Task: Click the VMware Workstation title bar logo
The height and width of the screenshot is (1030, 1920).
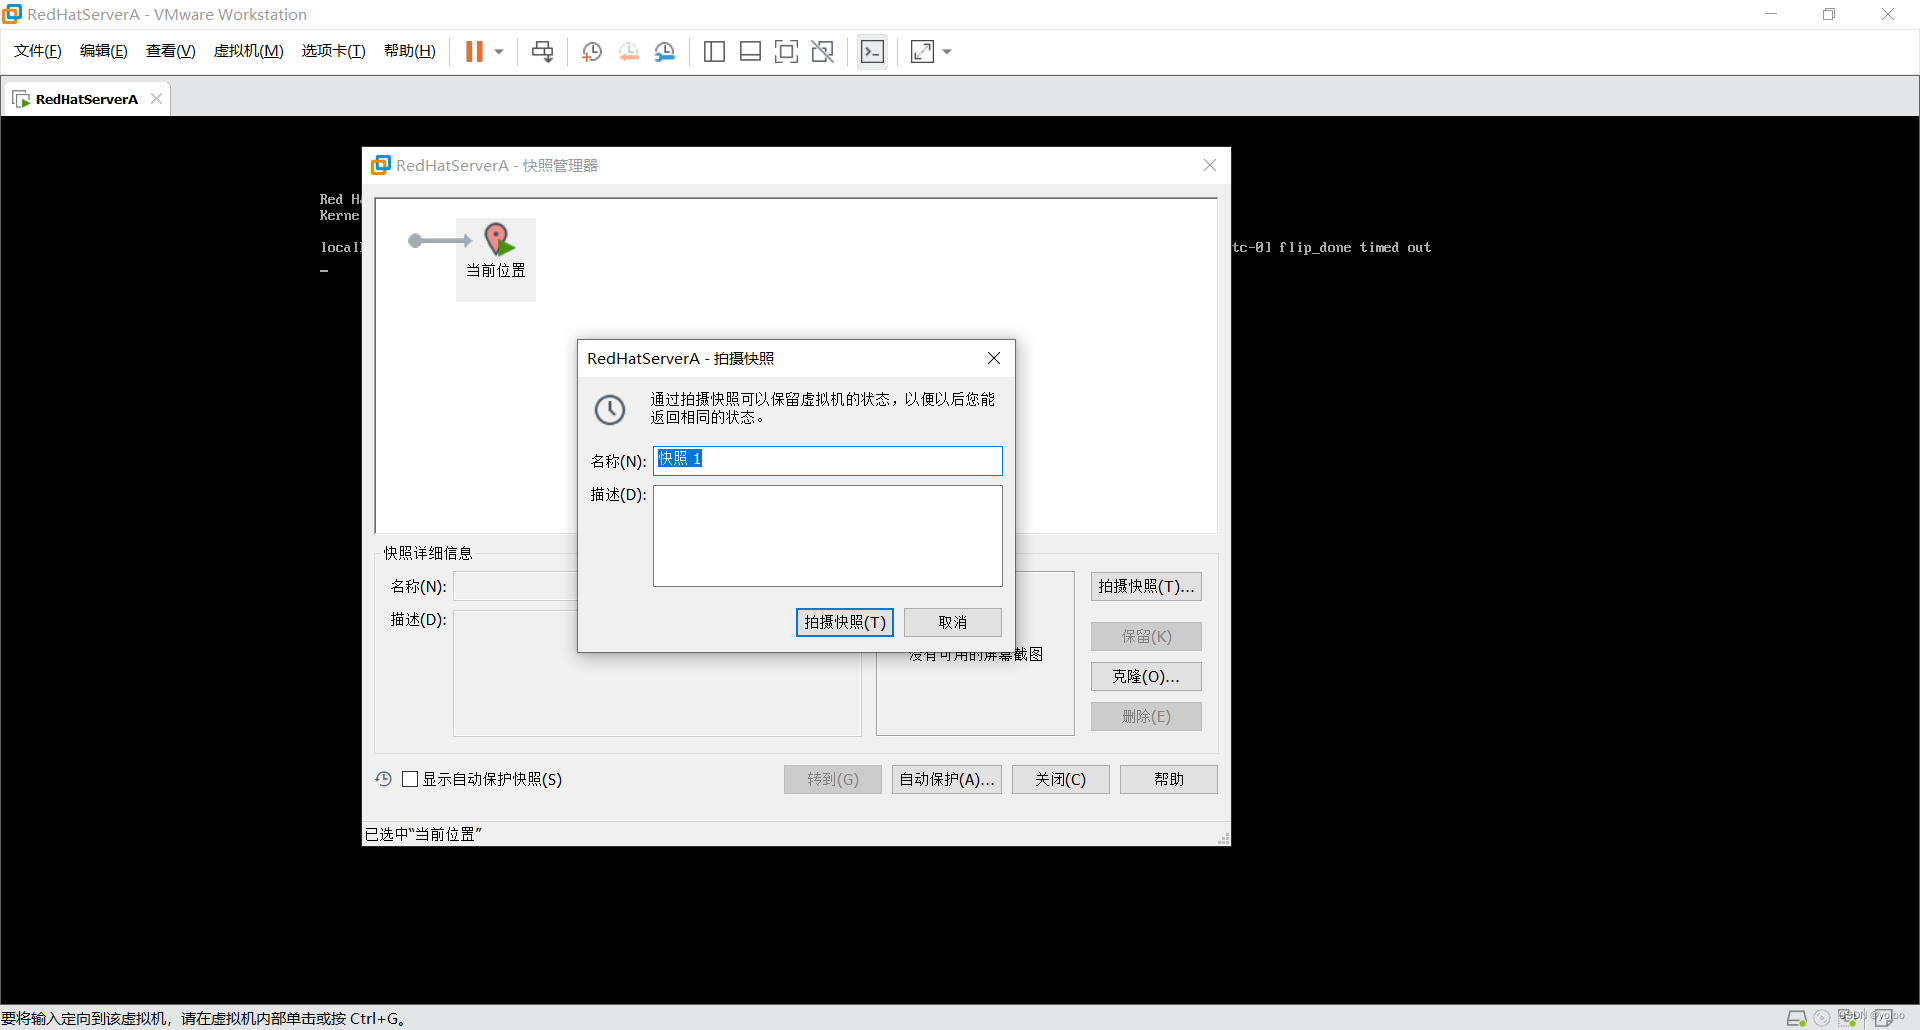Action: [x=12, y=14]
